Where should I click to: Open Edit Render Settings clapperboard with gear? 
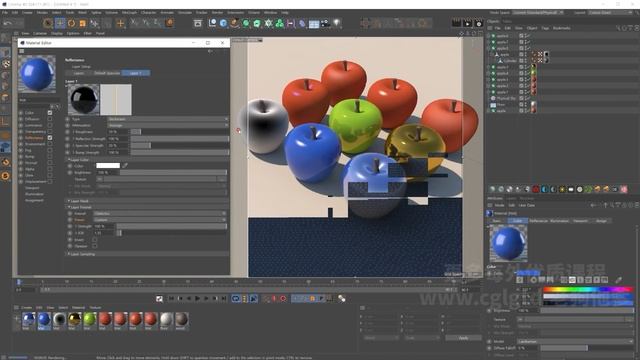479,23
